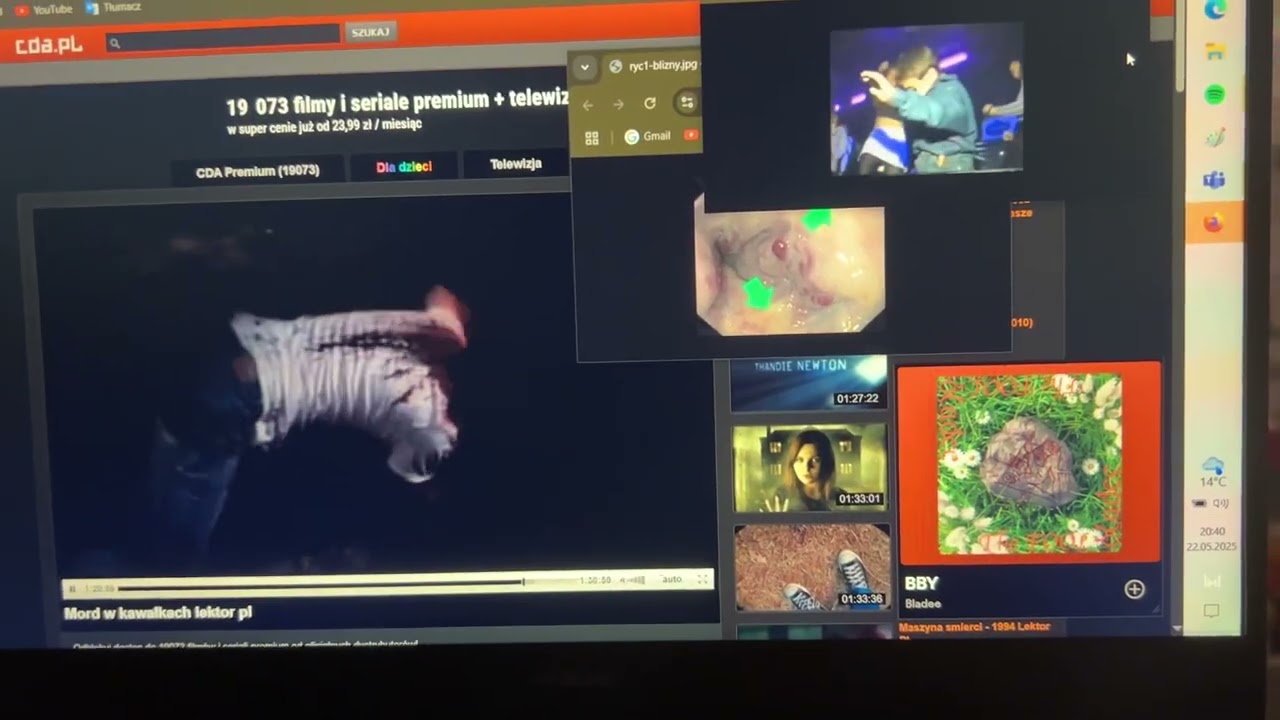
Task: Expand the Chrome tab search chevron
Action: click(584, 67)
